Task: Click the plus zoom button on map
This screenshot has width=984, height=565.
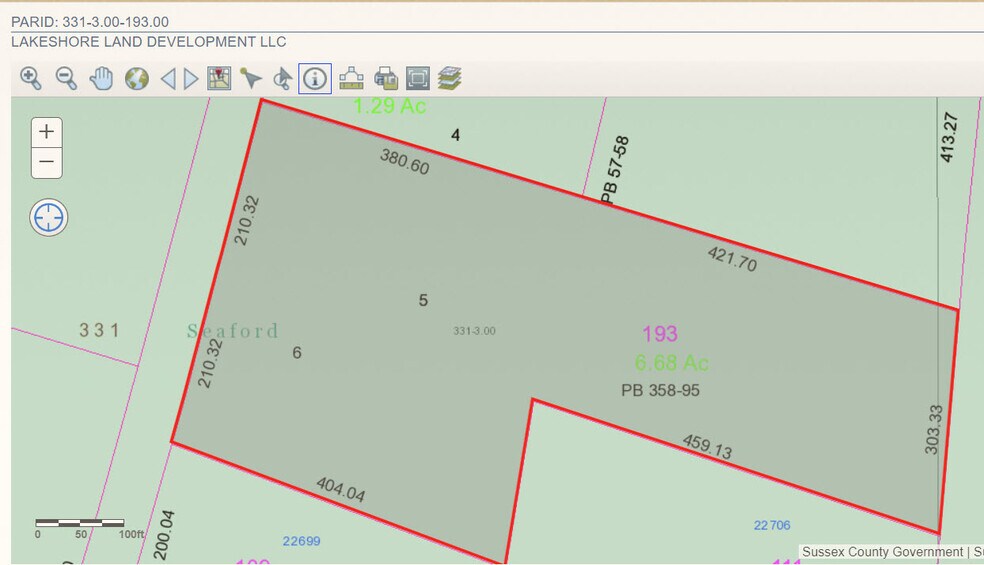Action: pyautogui.click(x=46, y=132)
